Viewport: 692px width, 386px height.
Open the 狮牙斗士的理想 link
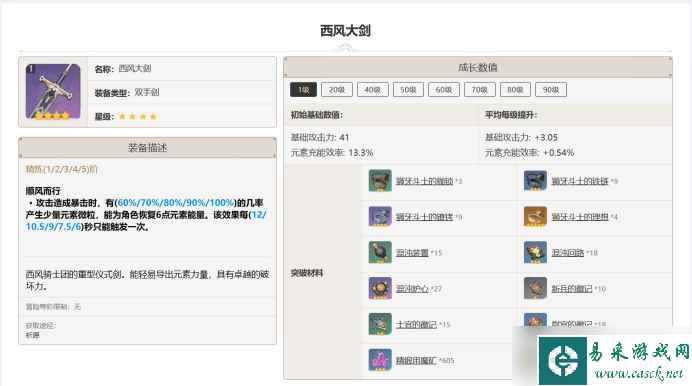coord(580,217)
